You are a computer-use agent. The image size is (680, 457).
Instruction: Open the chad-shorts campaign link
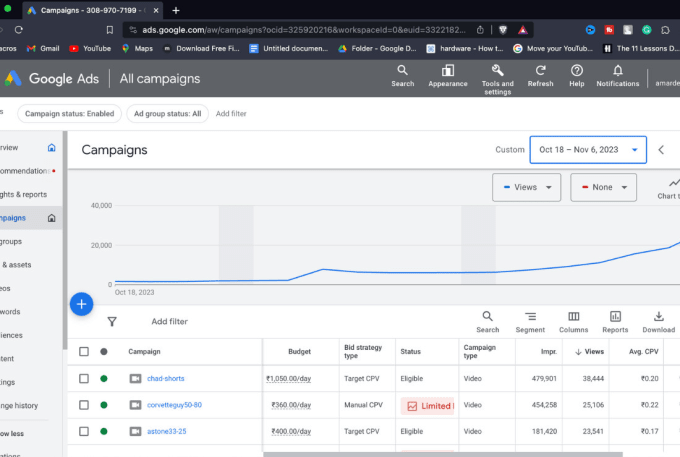click(166, 379)
